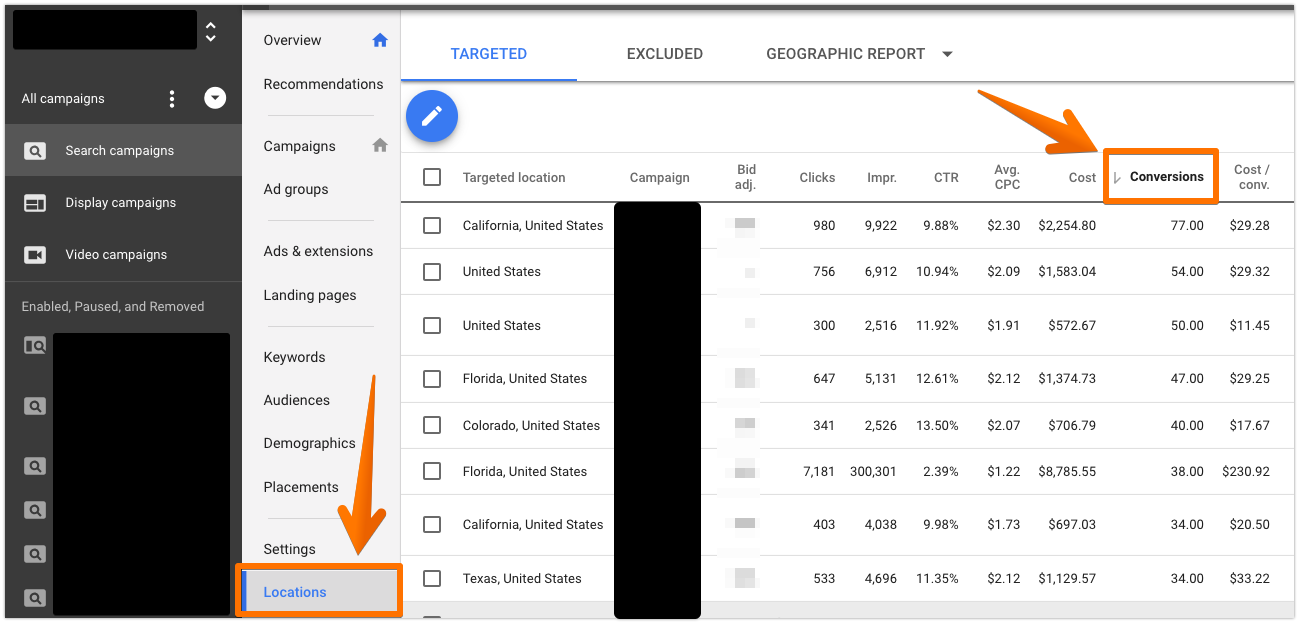Select the Texas, United States row checkbox

(432, 578)
